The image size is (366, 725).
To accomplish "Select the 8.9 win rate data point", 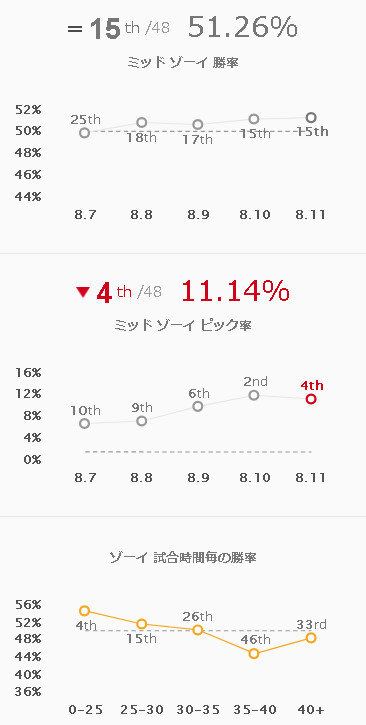I will click(x=198, y=124).
